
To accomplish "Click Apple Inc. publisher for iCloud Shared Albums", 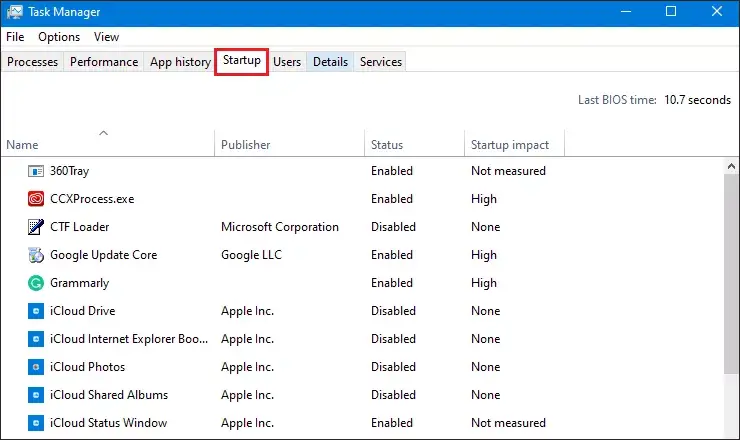I will point(247,395).
